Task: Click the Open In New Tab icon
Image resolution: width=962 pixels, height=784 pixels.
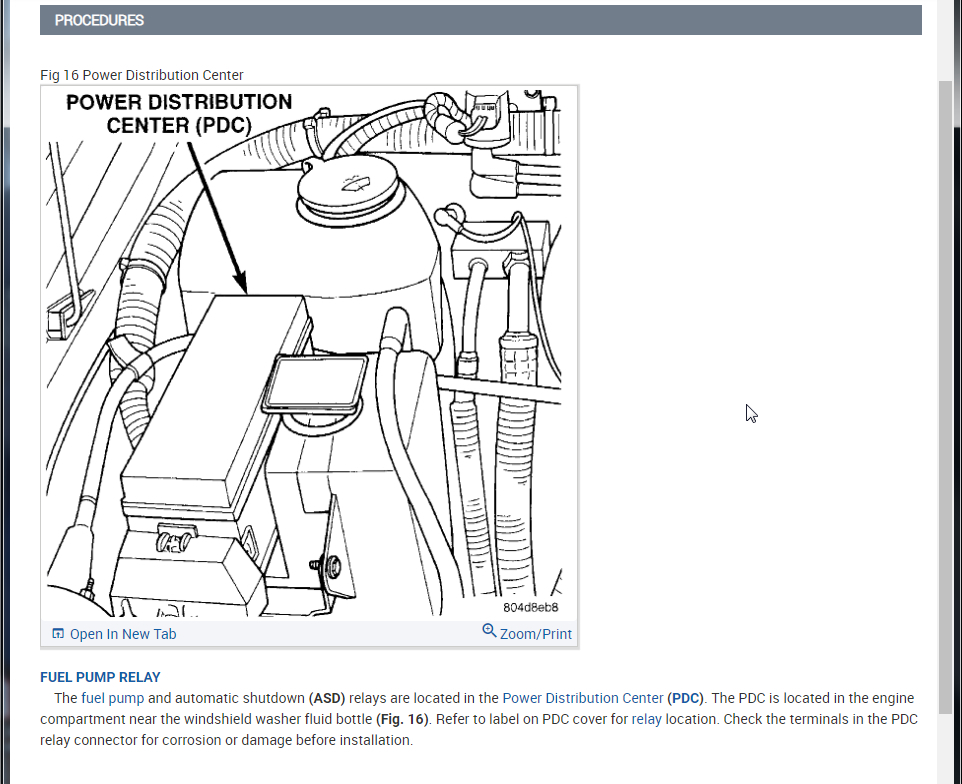Action: pos(58,633)
